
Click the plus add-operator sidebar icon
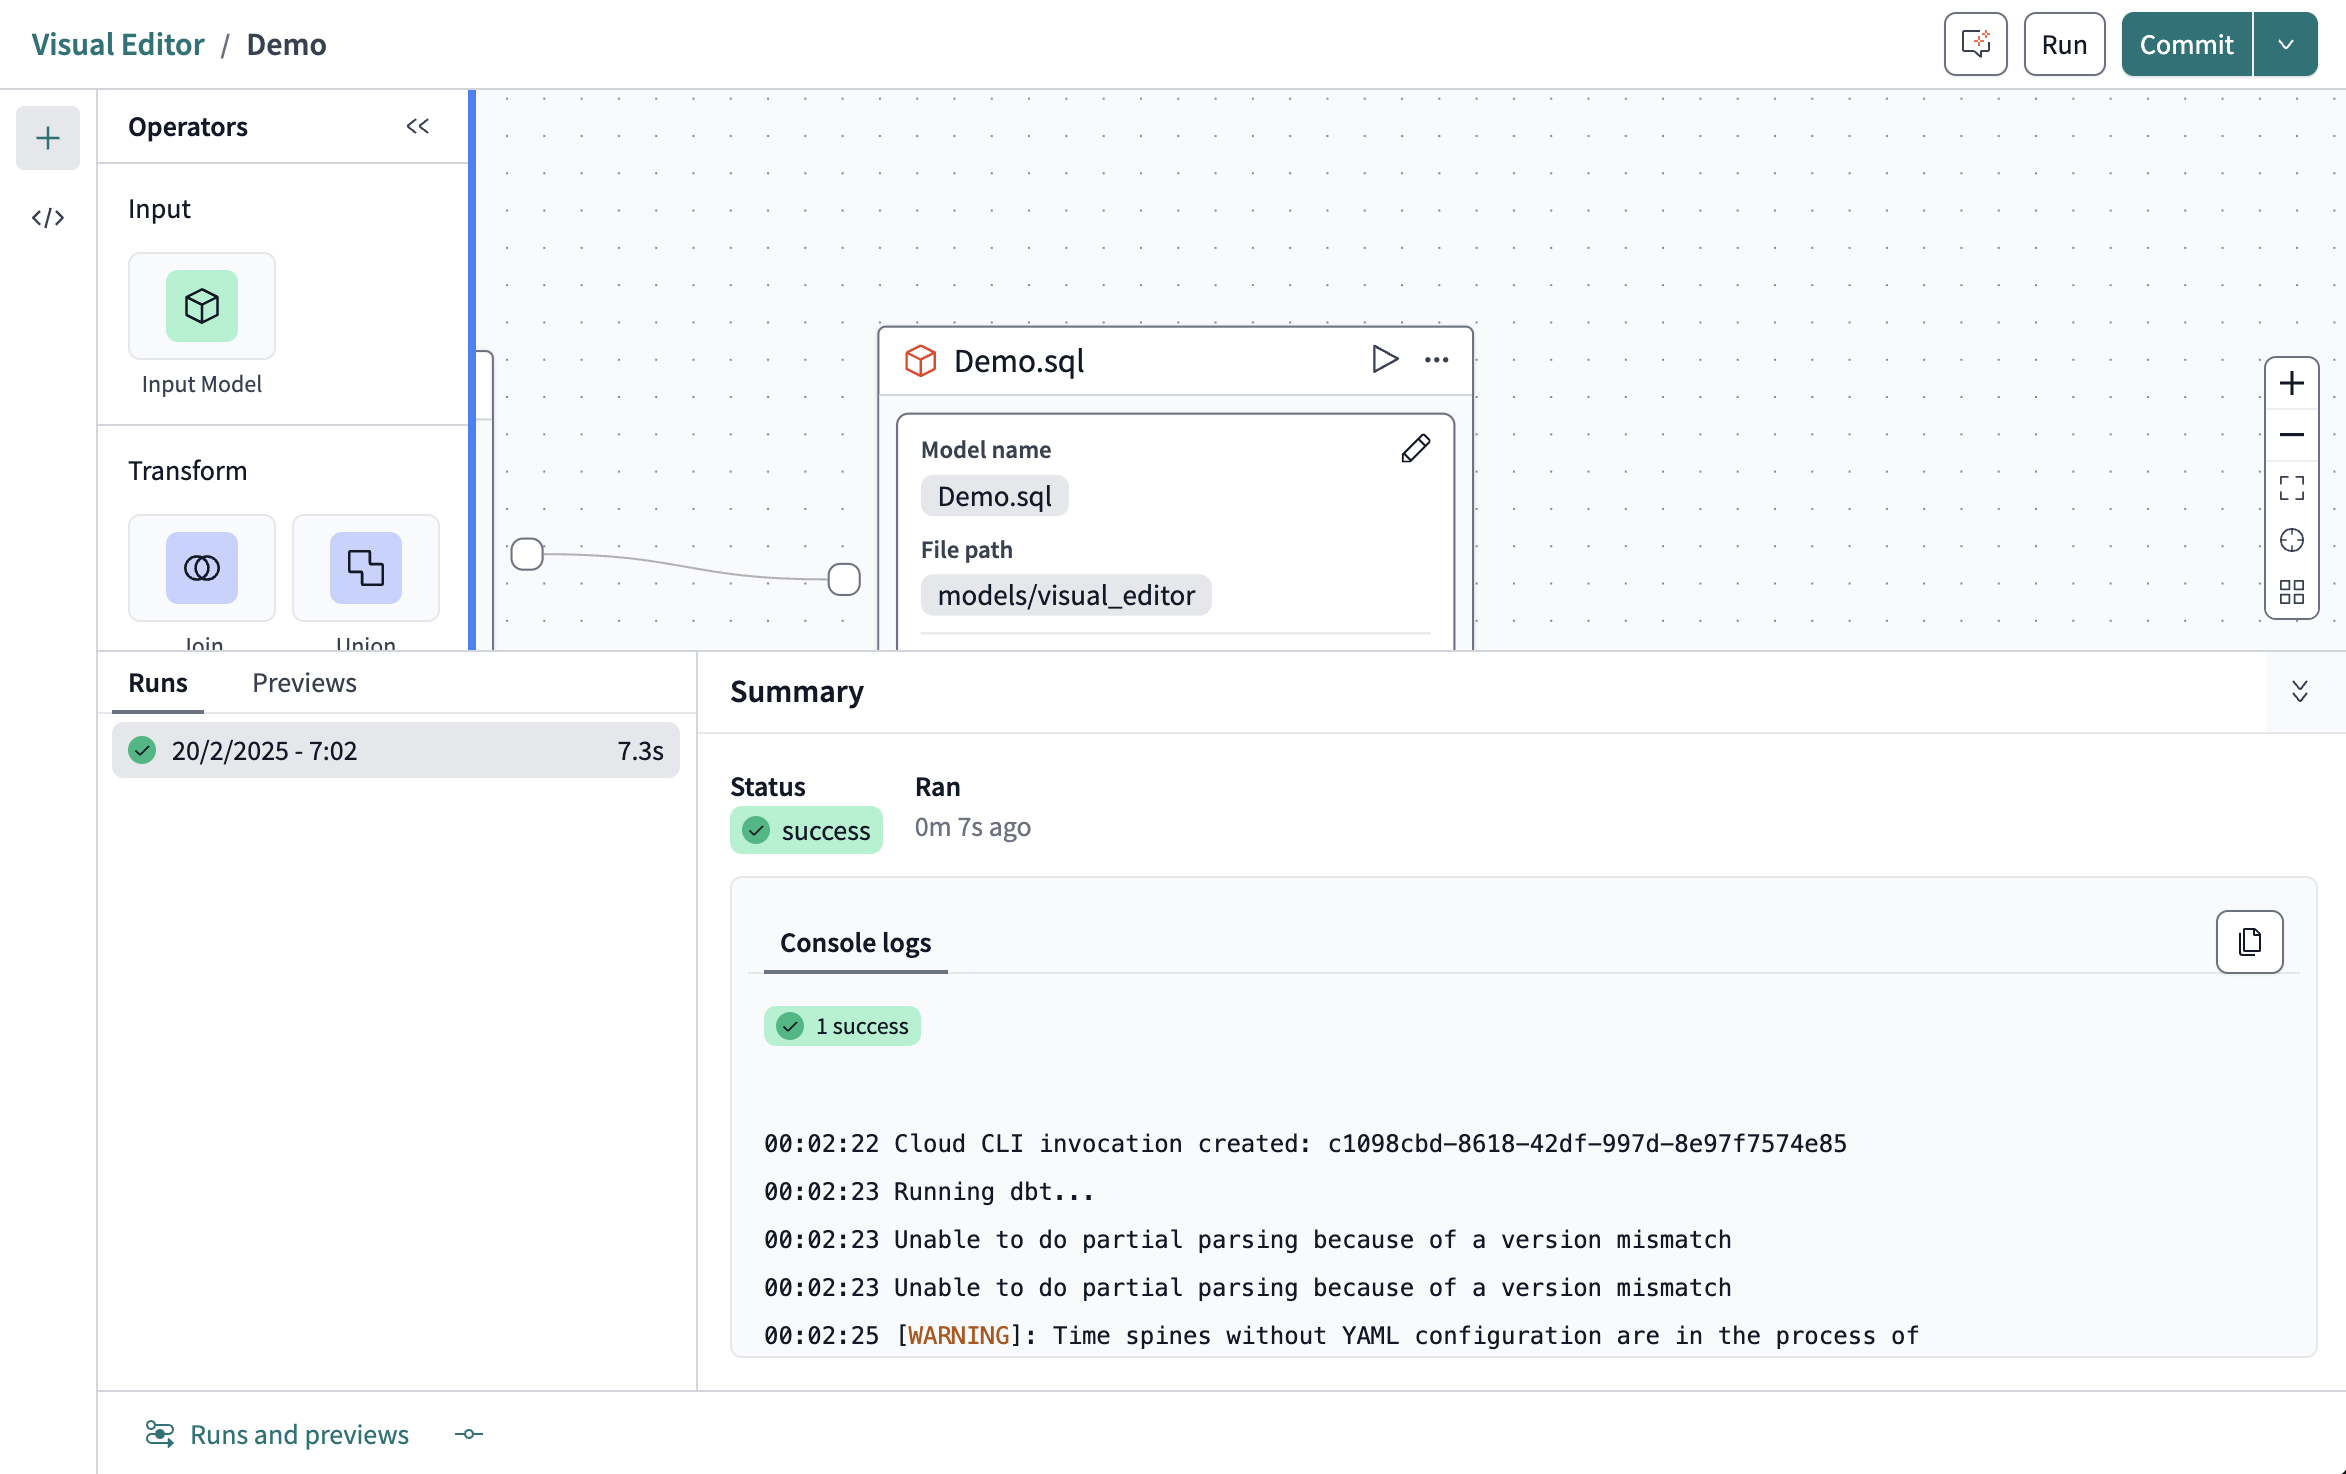[47, 138]
